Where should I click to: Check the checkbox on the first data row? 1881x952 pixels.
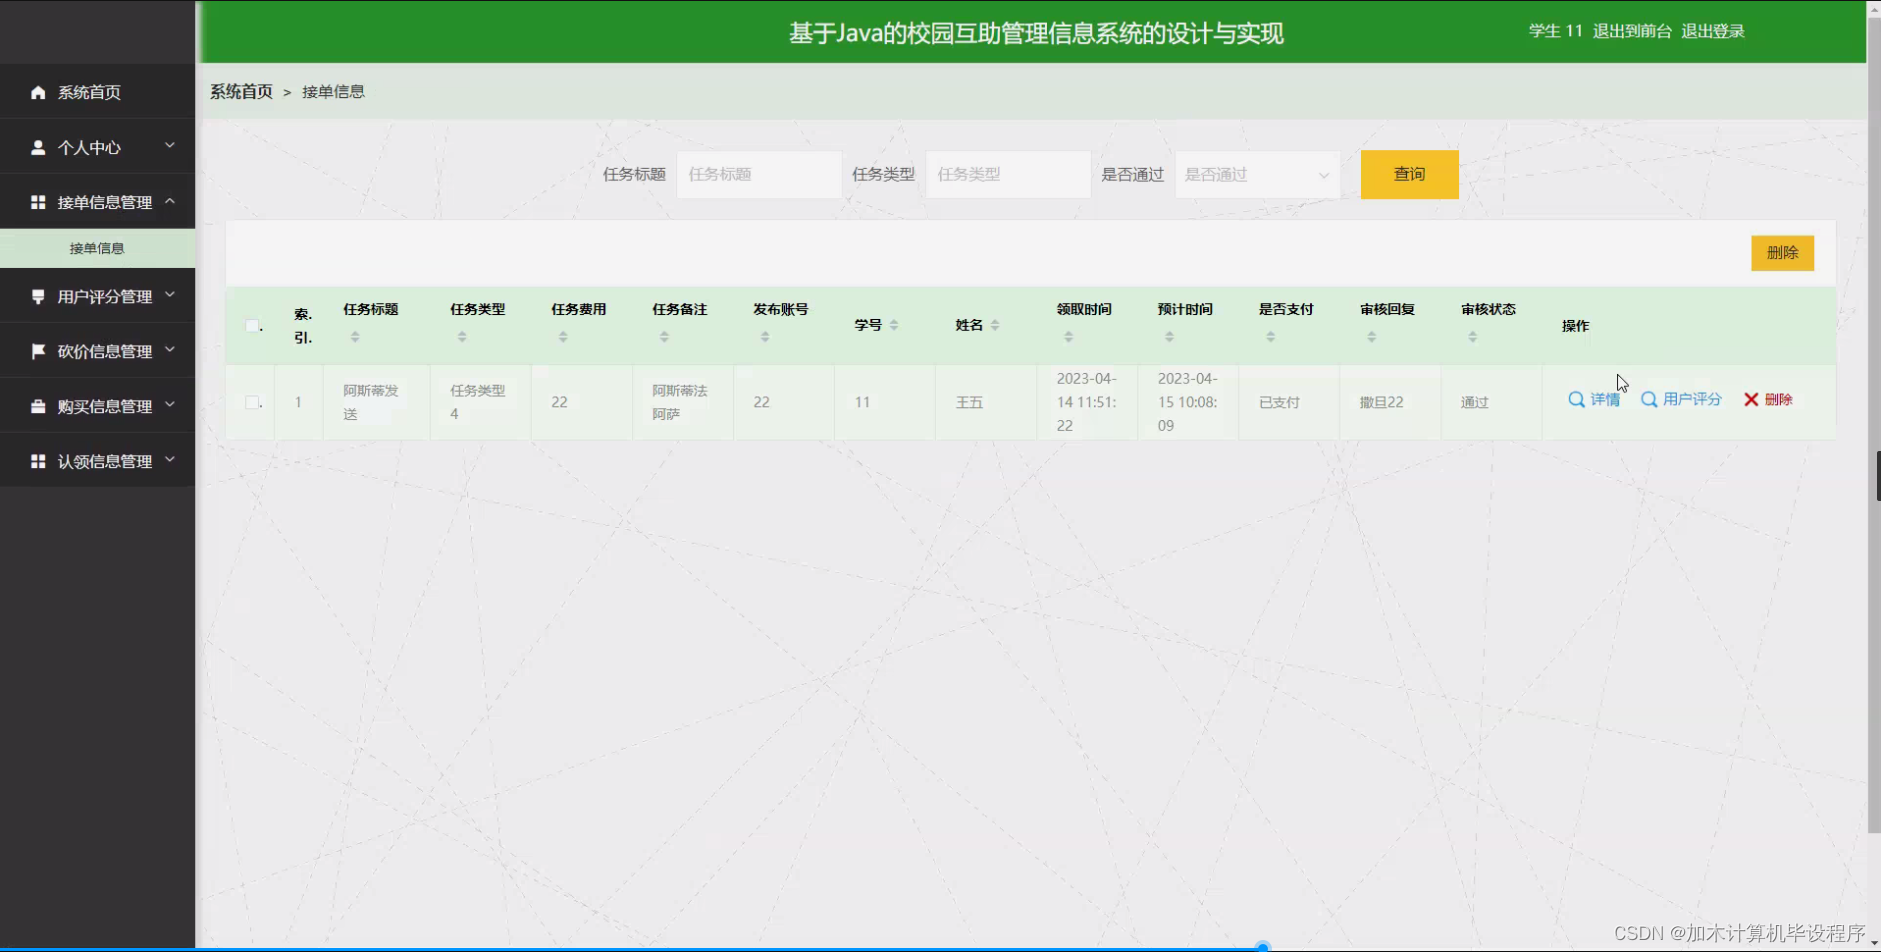pos(253,401)
